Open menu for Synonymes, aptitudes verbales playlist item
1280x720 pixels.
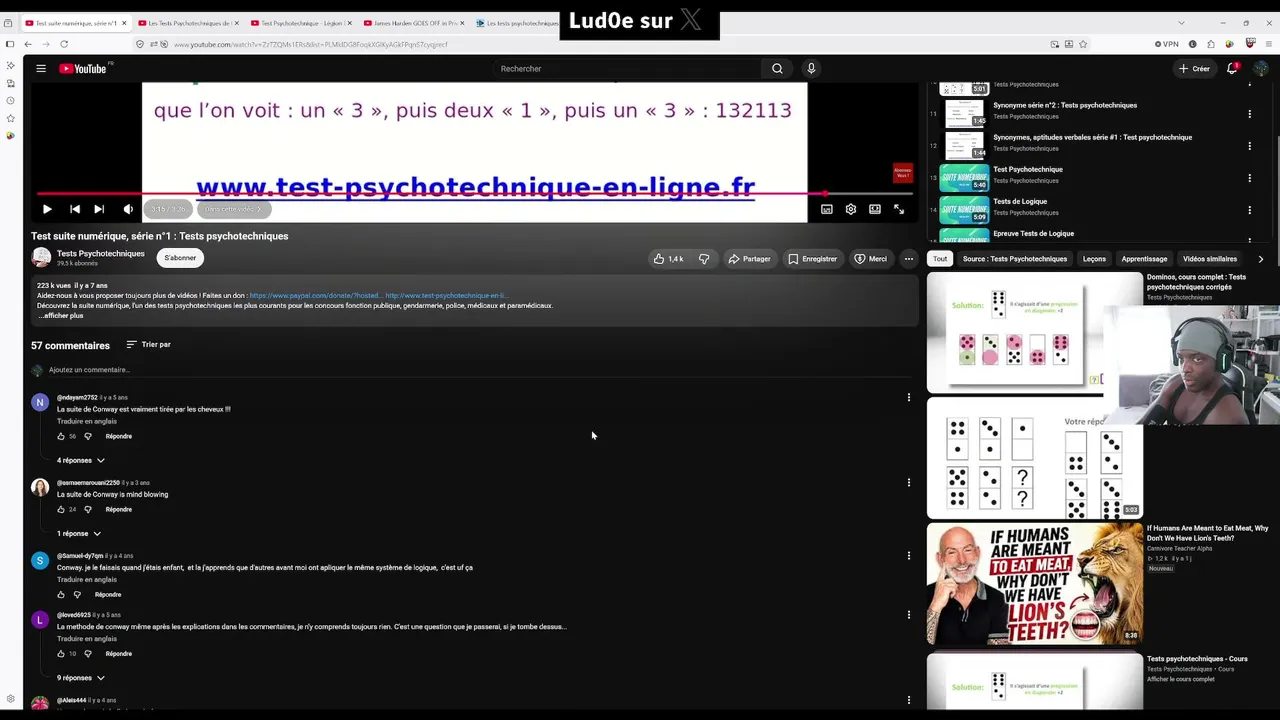1249,146
